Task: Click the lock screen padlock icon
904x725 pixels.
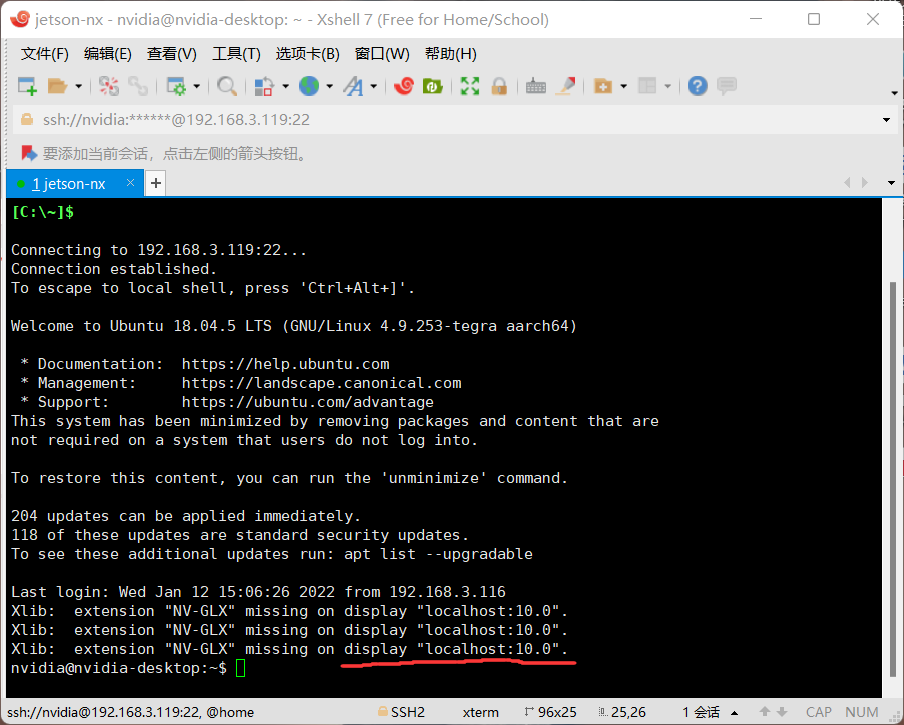Action: pos(499,86)
